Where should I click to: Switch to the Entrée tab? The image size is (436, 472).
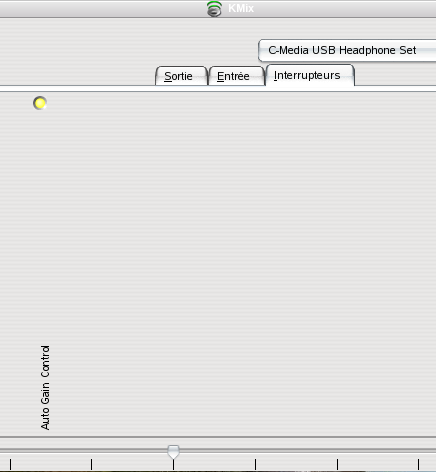236,76
